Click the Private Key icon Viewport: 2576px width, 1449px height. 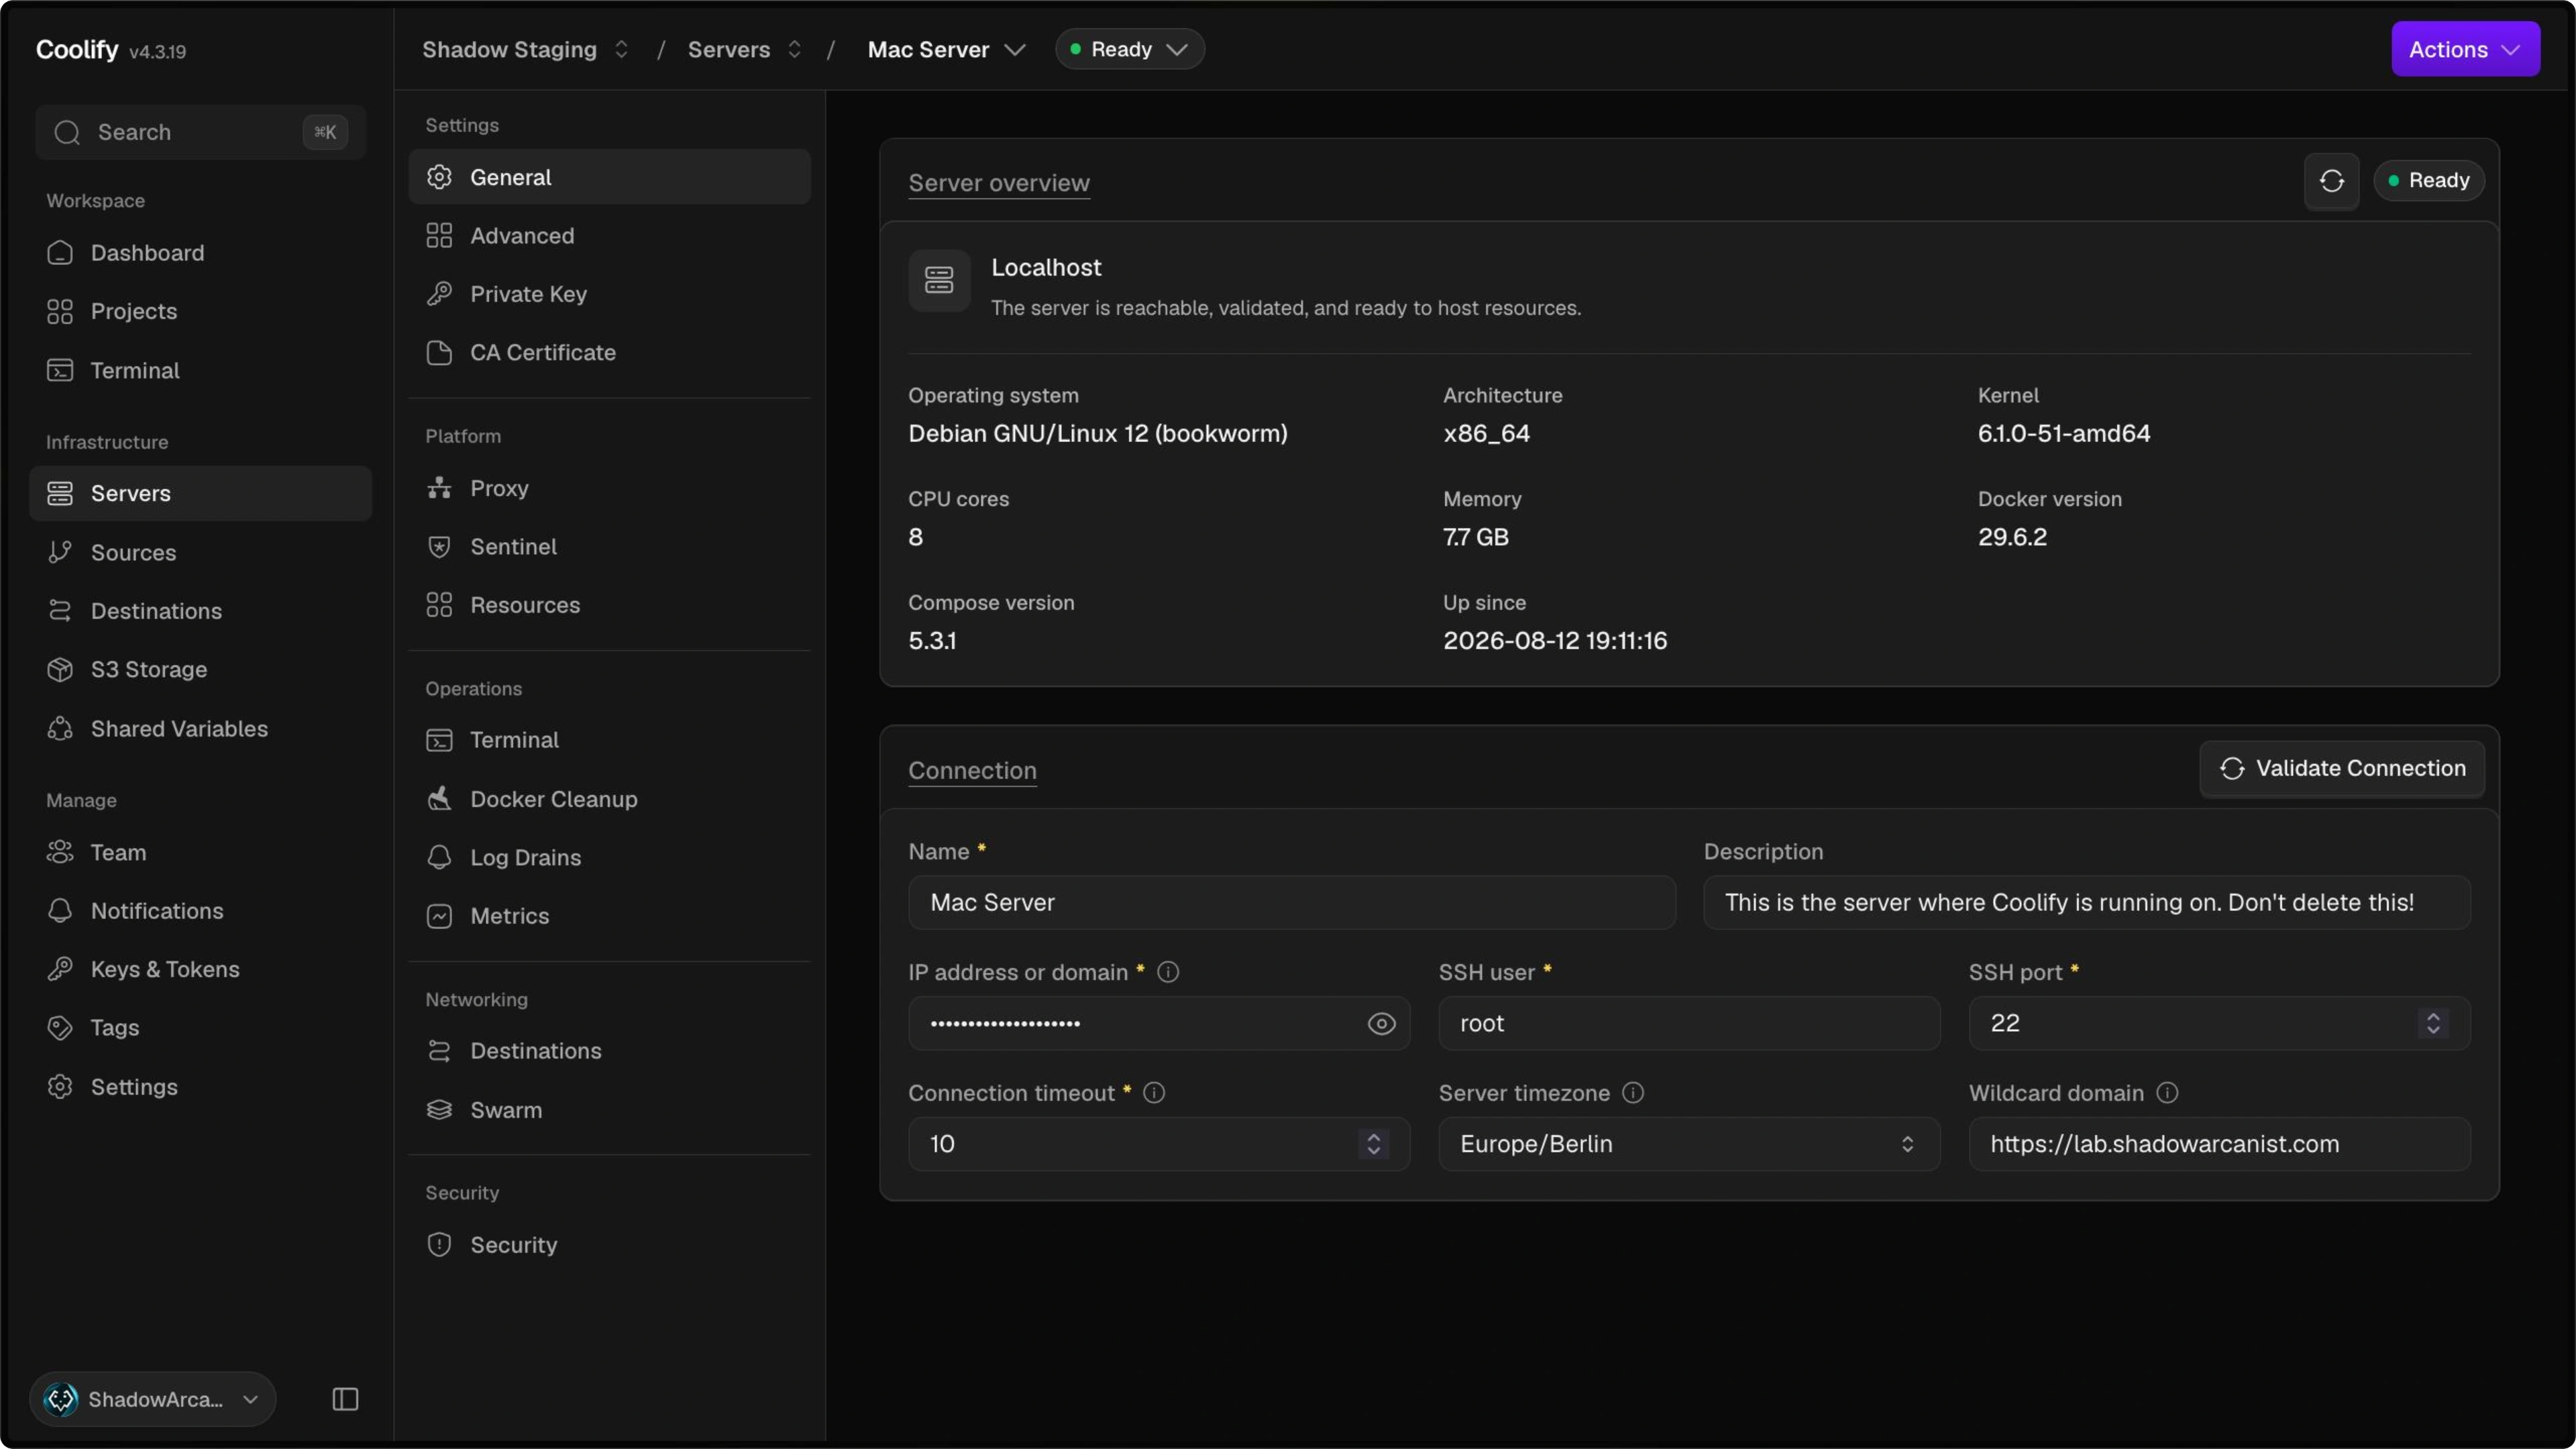pos(439,294)
